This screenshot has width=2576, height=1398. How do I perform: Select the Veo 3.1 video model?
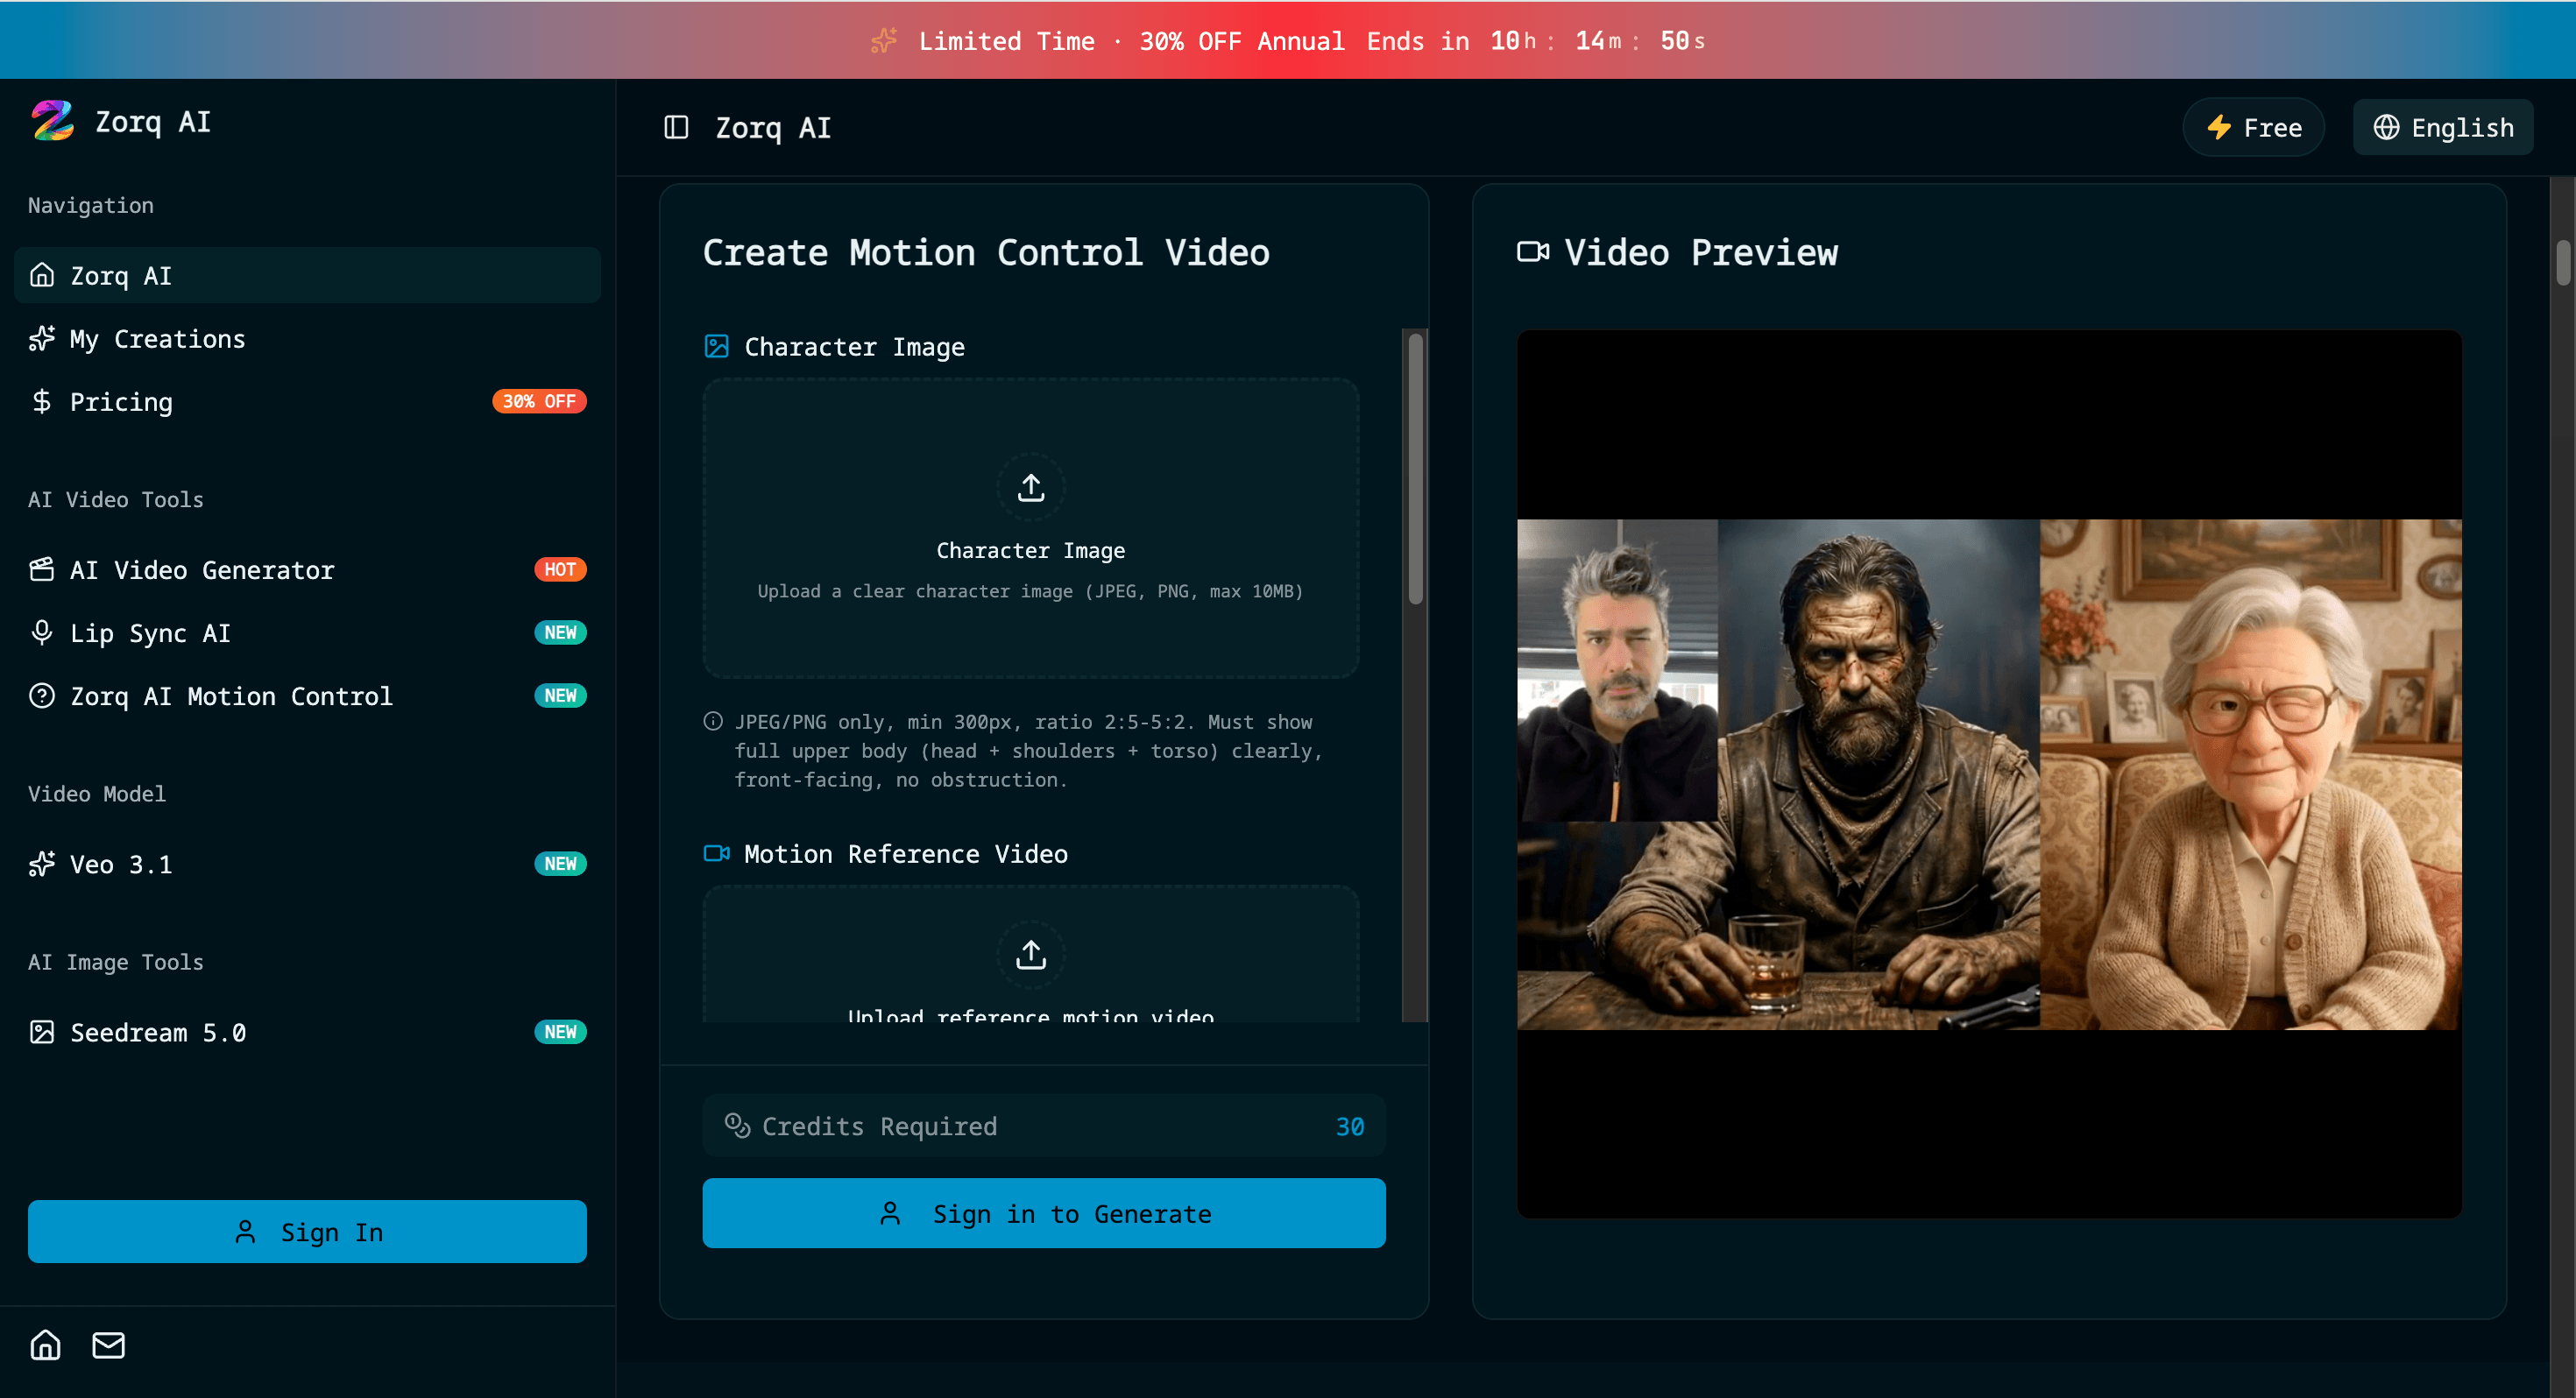121,864
